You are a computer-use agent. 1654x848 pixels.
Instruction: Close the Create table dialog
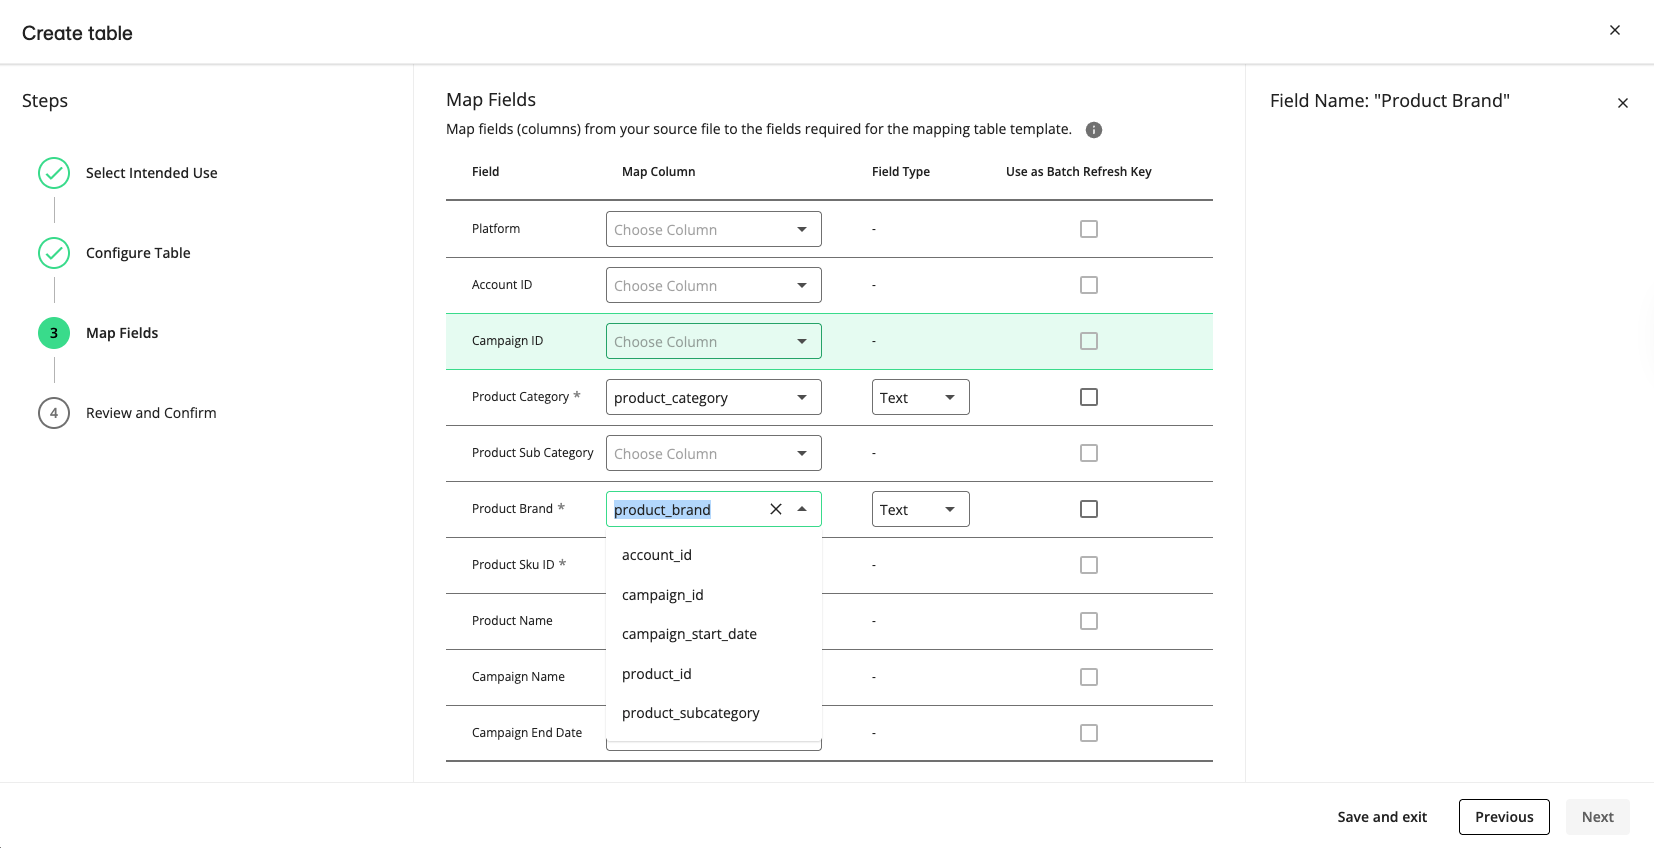tap(1614, 30)
